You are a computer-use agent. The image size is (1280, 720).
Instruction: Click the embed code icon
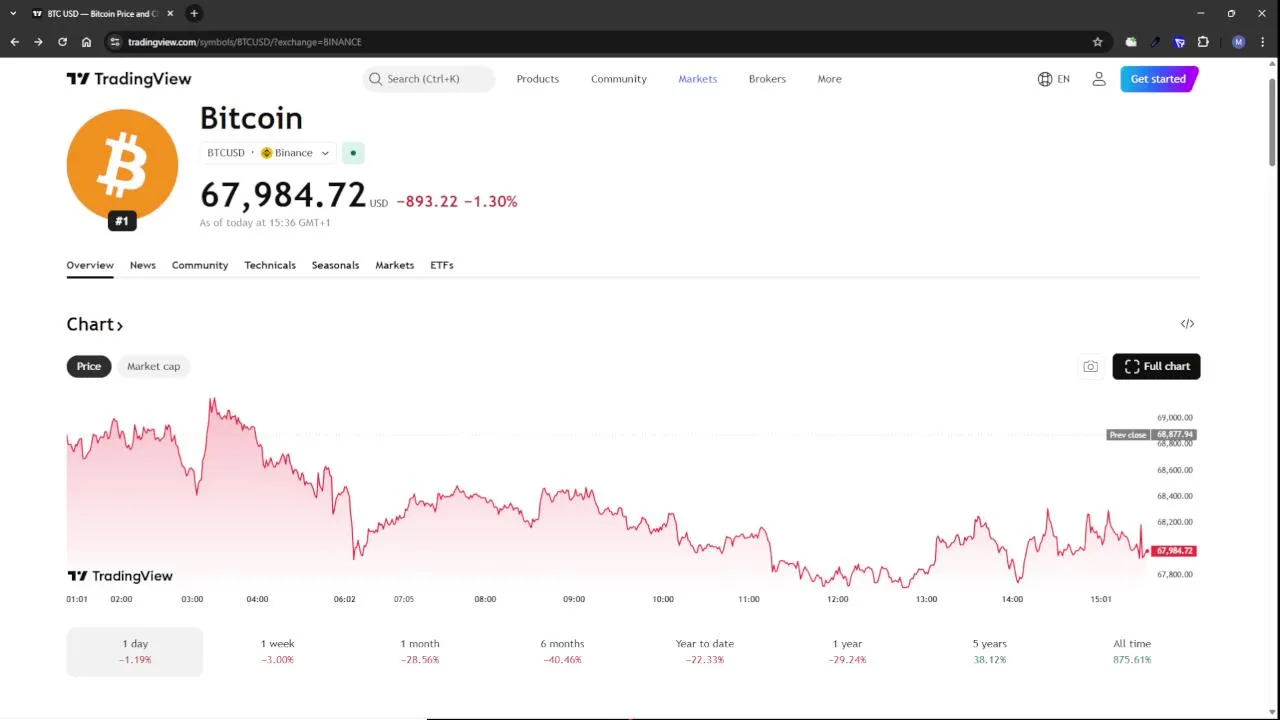click(x=1187, y=324)
